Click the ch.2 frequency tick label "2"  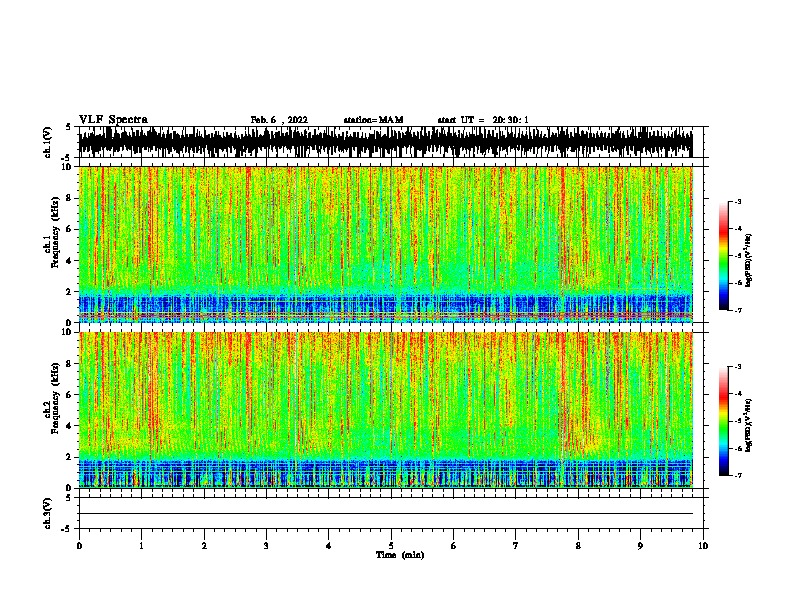tap(70, 457)
